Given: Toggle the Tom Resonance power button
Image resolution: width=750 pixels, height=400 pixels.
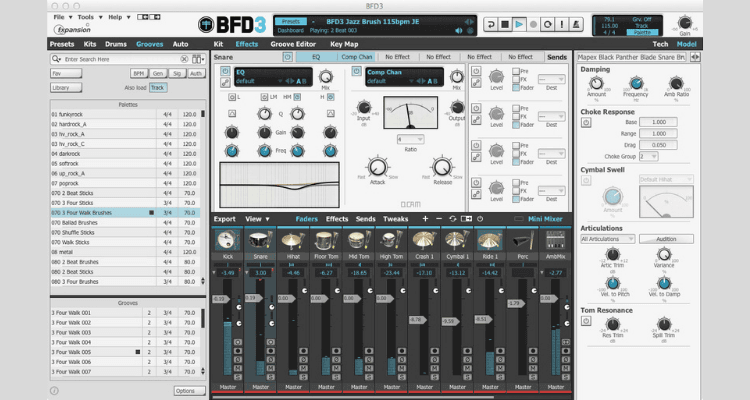Looking at the screenshot, I should pos(586,321).
